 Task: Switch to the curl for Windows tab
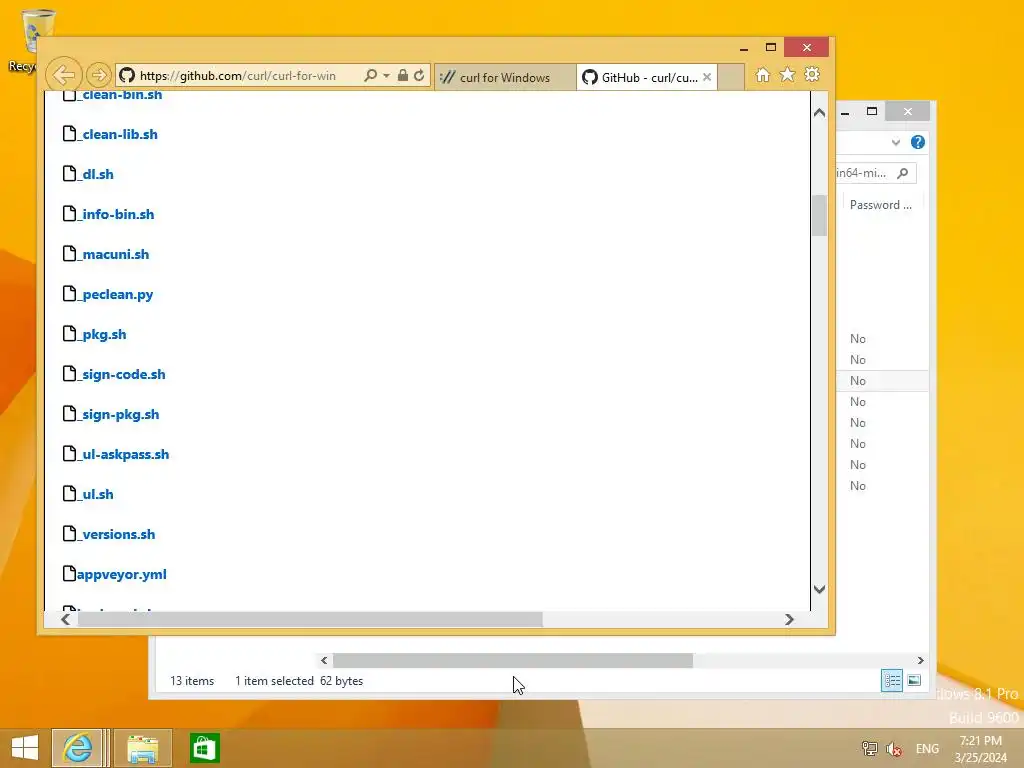tap(505, 77)
